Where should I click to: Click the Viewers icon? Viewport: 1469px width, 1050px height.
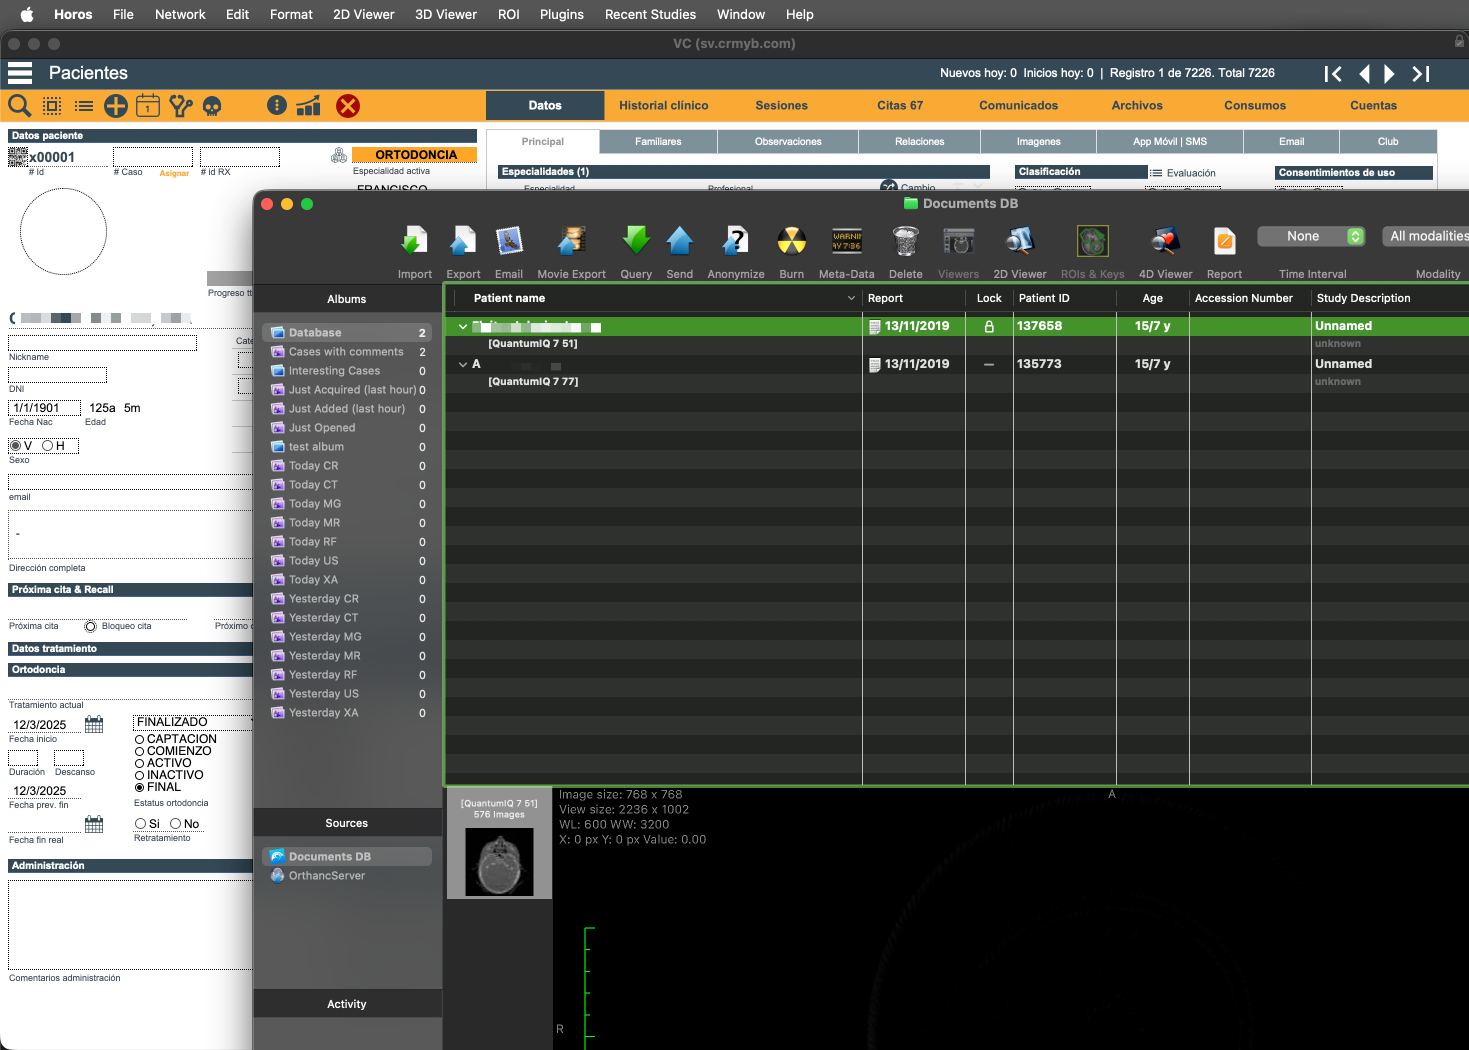pyautogui.click(x=958, y=241)
